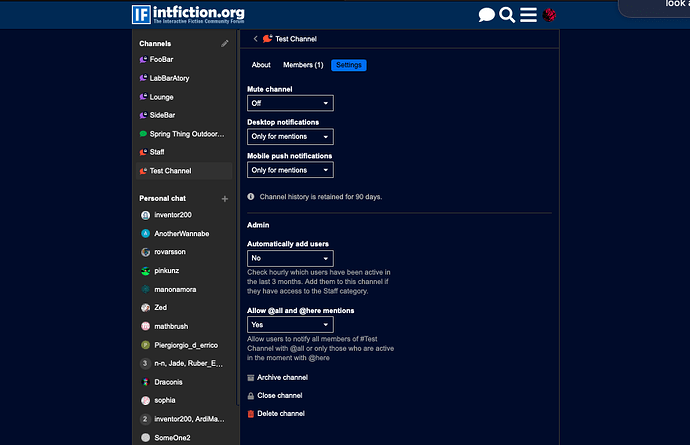Switch to the Members (1) tab

303,65
